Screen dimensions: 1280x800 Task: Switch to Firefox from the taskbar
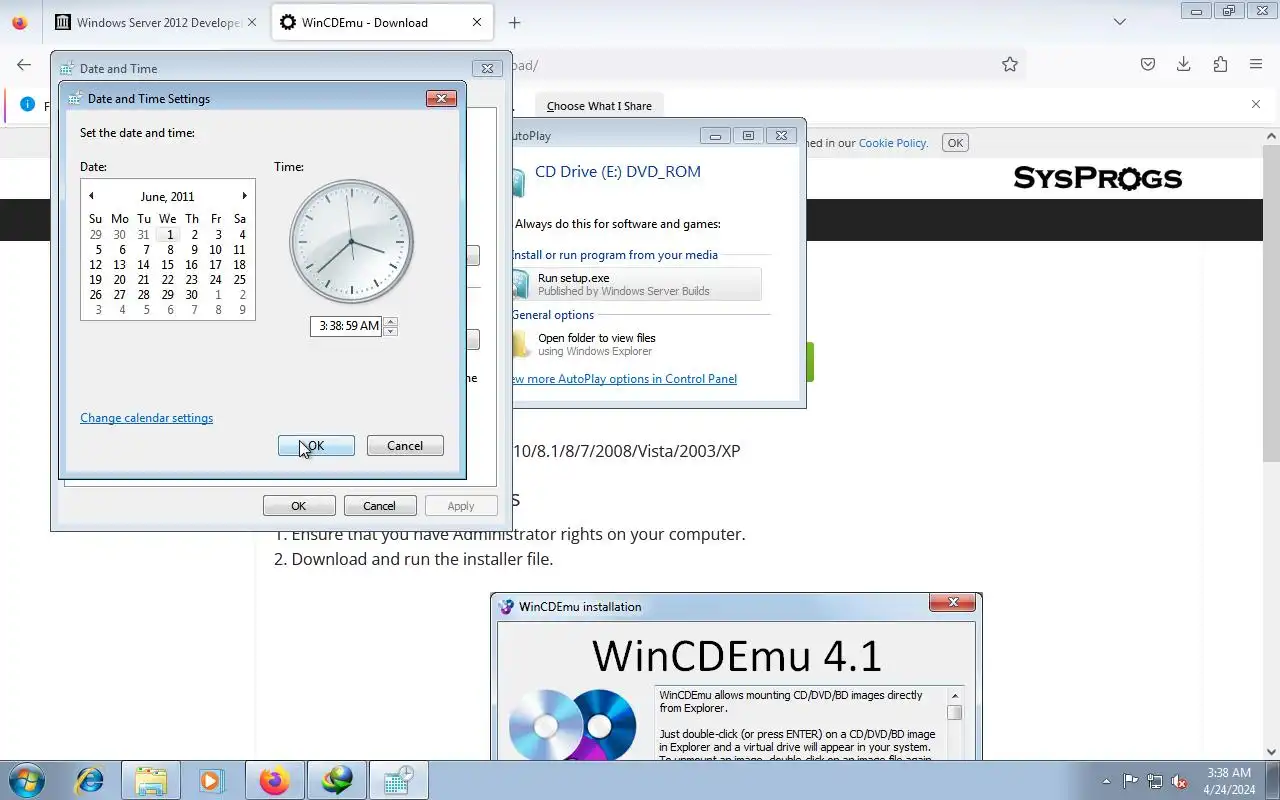pos(274,780)
